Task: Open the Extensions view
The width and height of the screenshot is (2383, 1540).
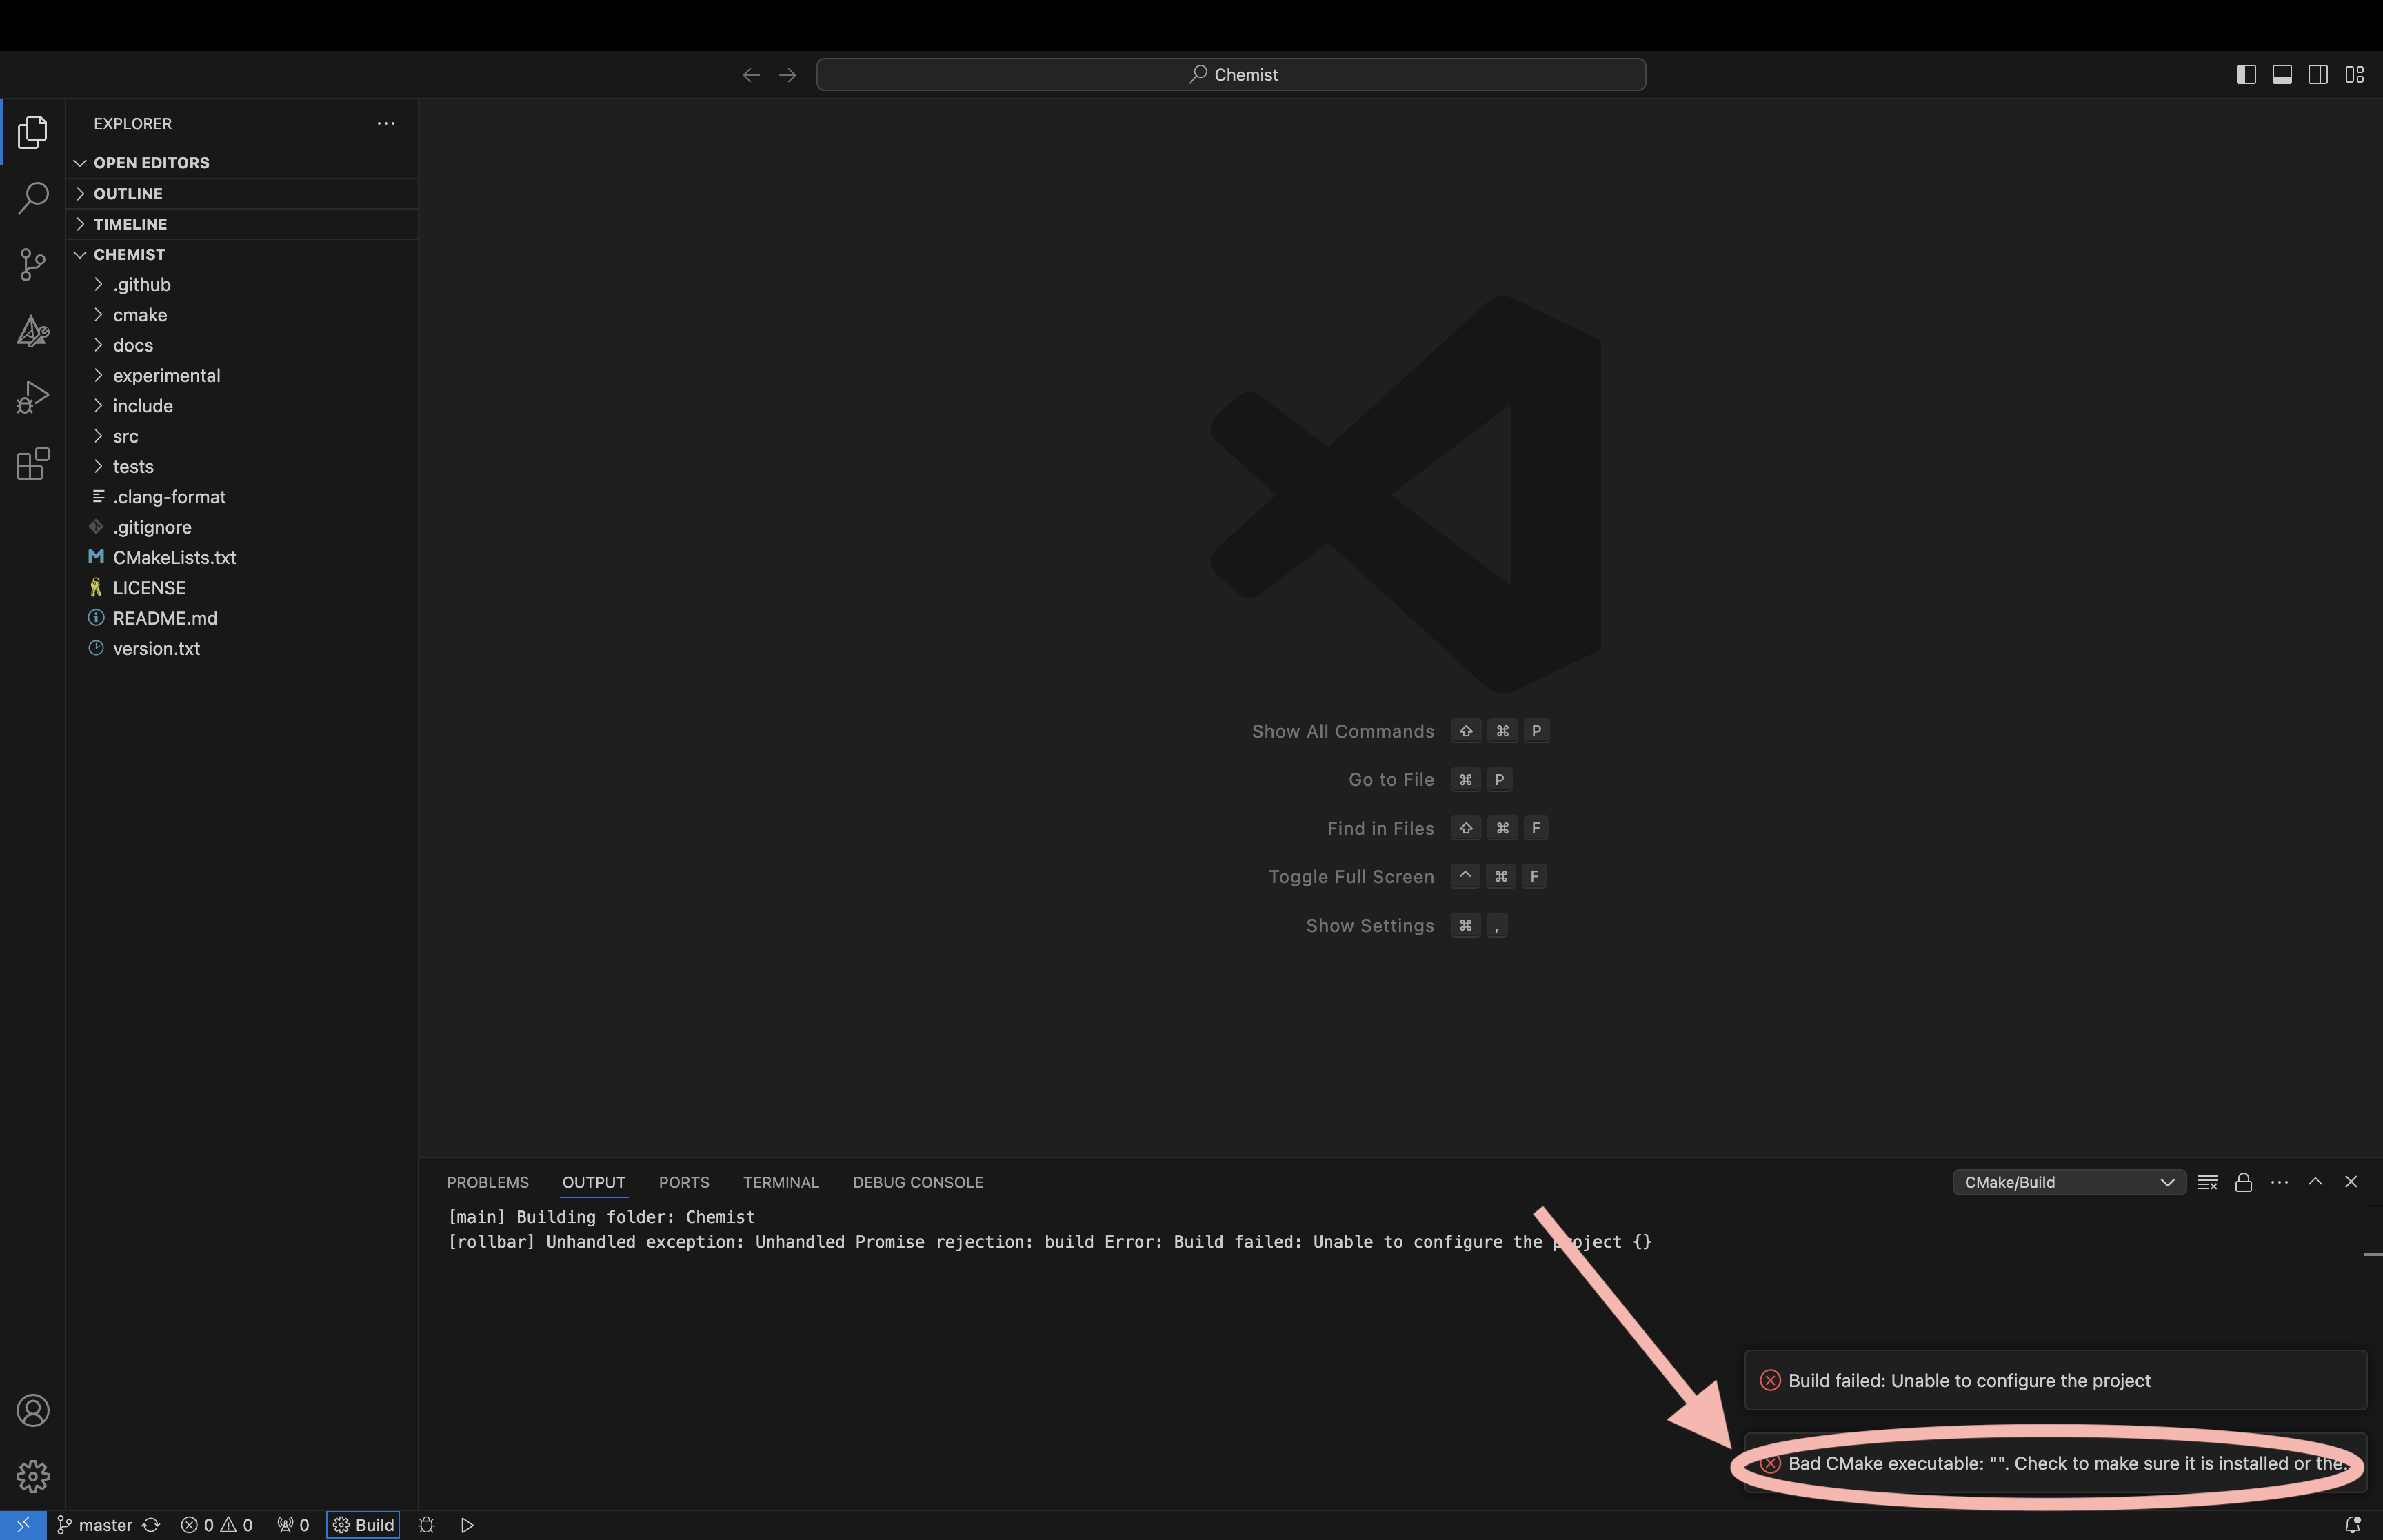Action: click(x=33, y=463)
